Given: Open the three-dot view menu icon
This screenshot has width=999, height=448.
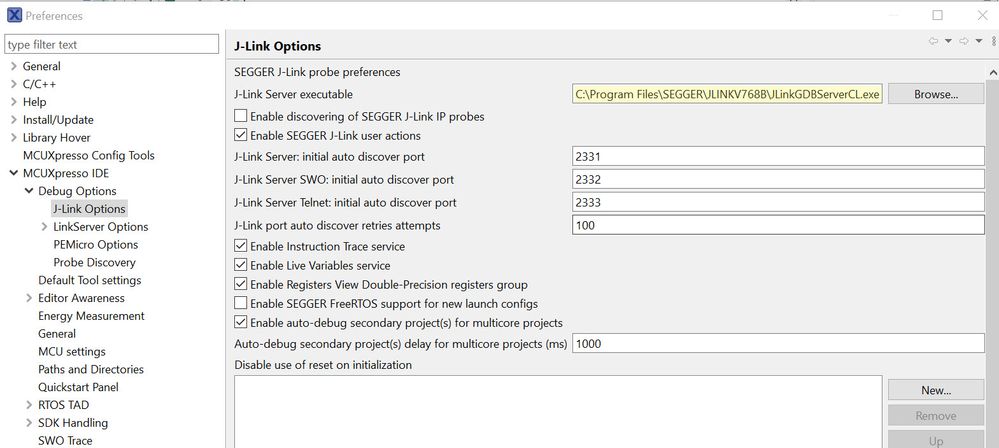Looking at the screenshot, I should tap(993, 42).
